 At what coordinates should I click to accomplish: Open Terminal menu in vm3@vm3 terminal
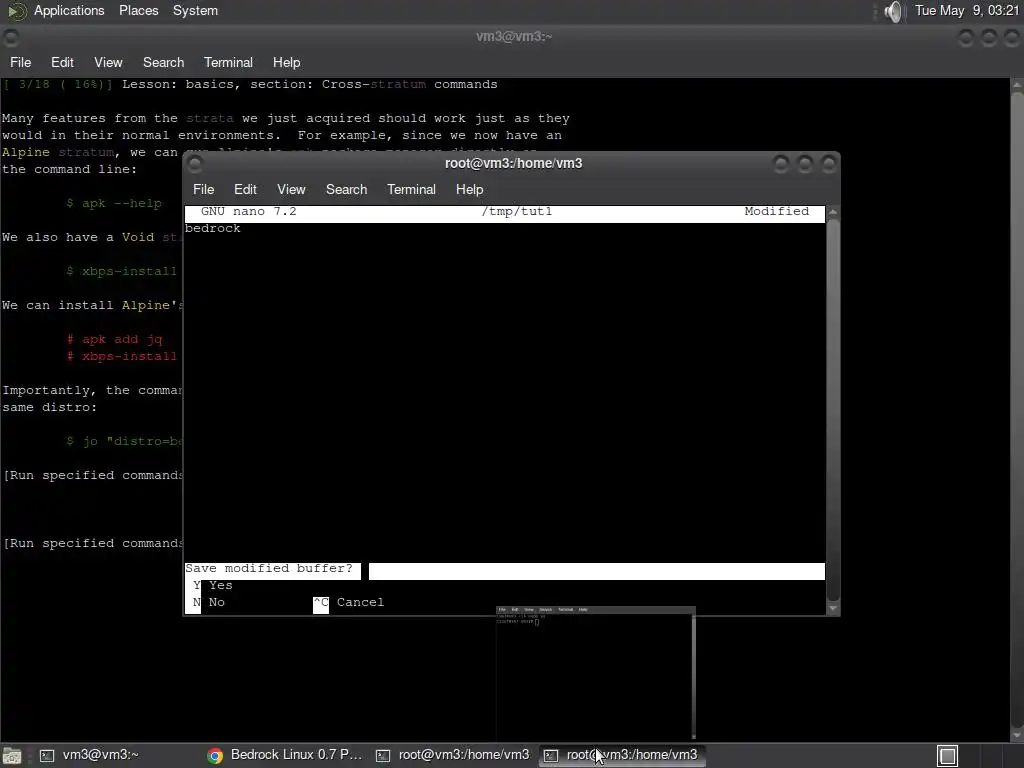point(228,63)
